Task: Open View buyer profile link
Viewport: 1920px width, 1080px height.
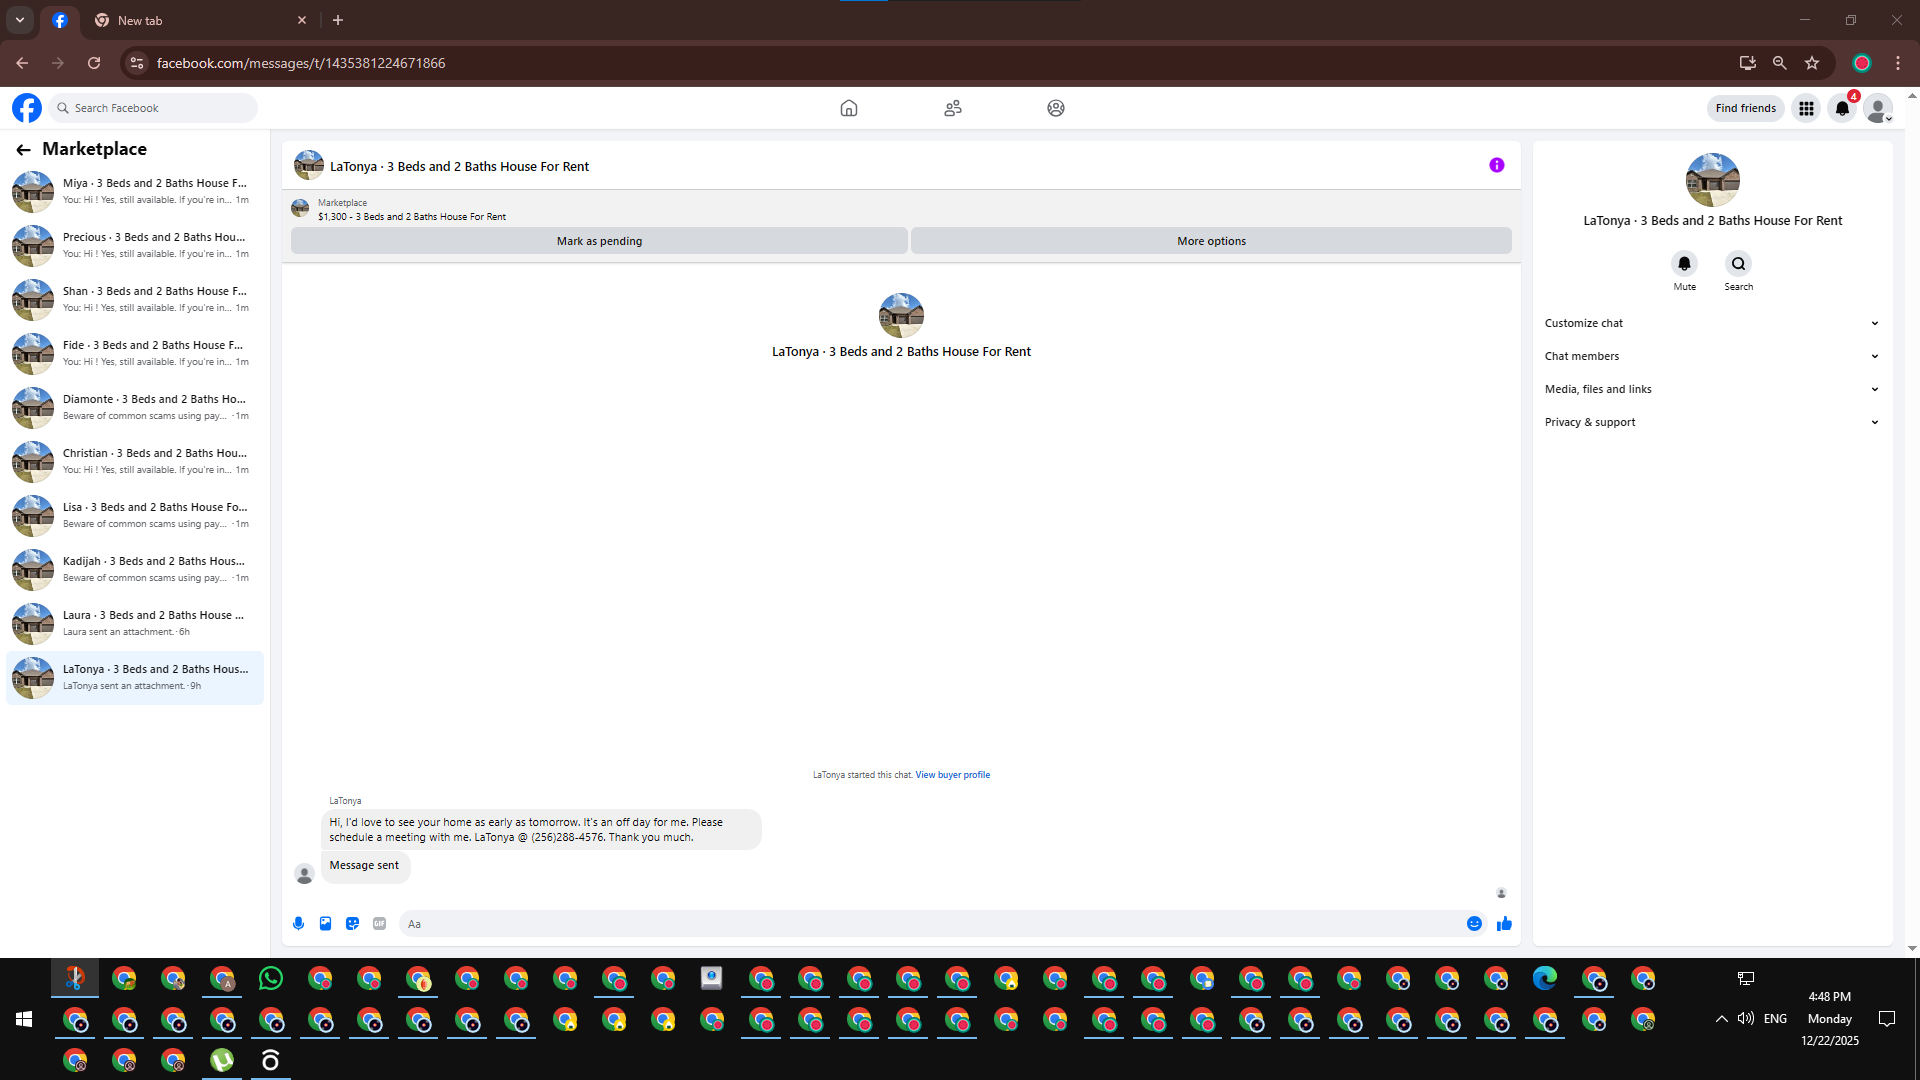Action: [952, 775]
